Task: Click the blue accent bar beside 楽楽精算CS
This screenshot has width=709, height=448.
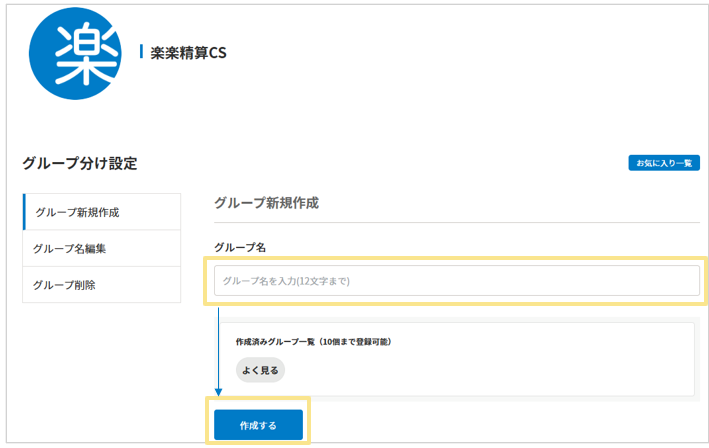Action: pyautogui.click(x=141, y=52)
